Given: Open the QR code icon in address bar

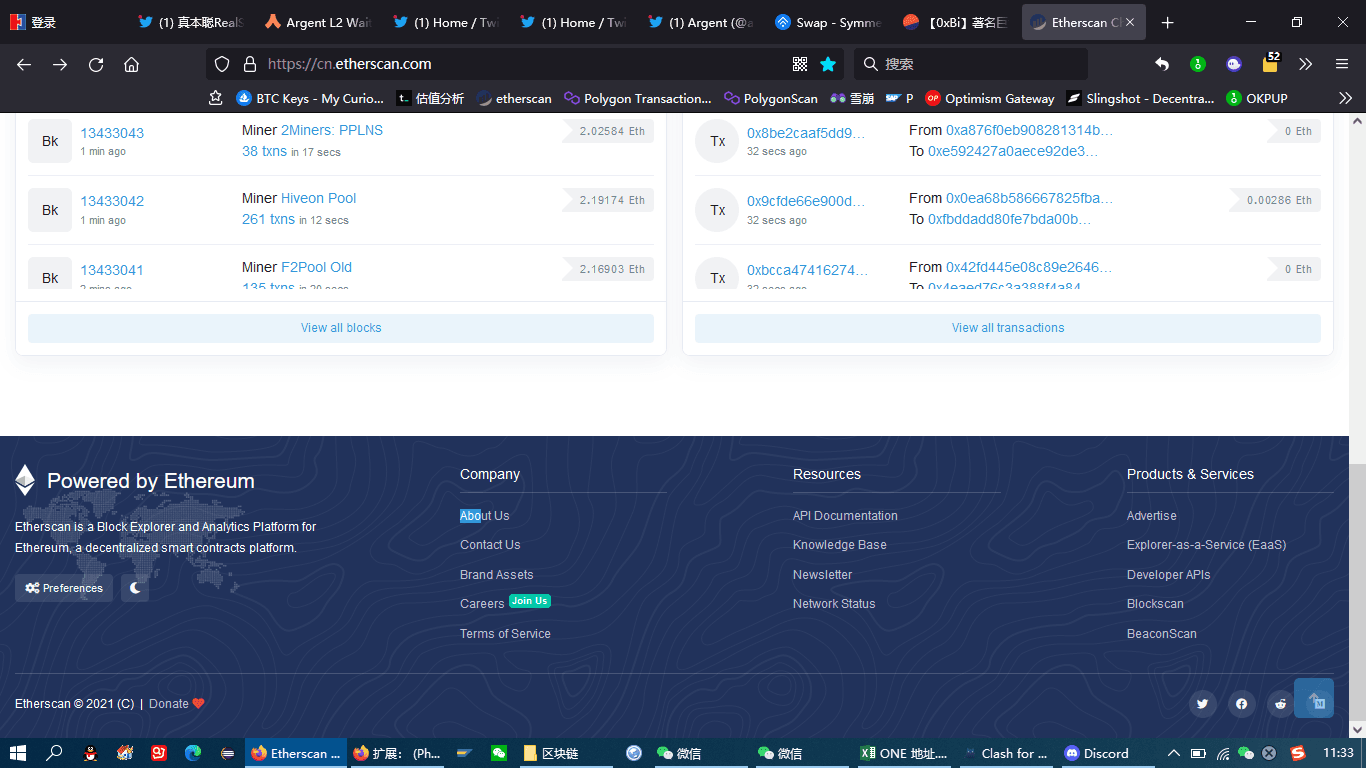Looking at the screenshot, I should click(800, 64).
